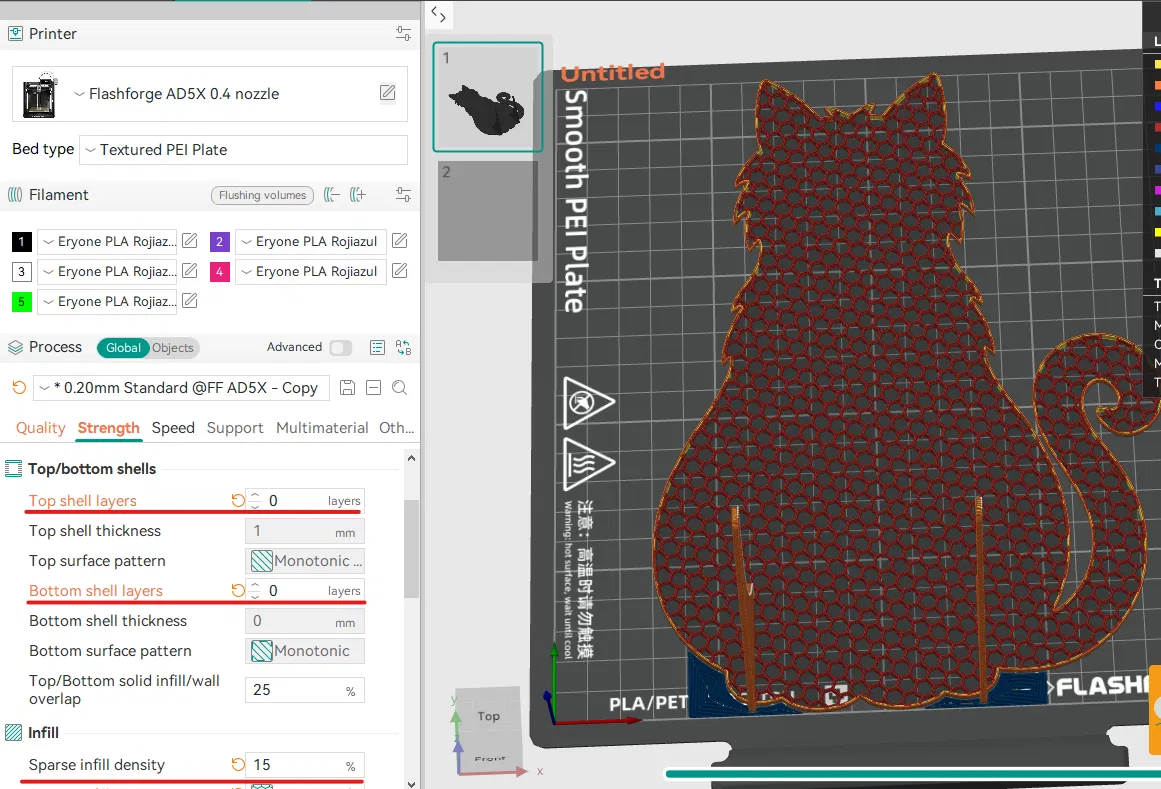The width and height of the screenshot is (1161, 789).
Task: Select Global process scope
Action: coord(123,348)
